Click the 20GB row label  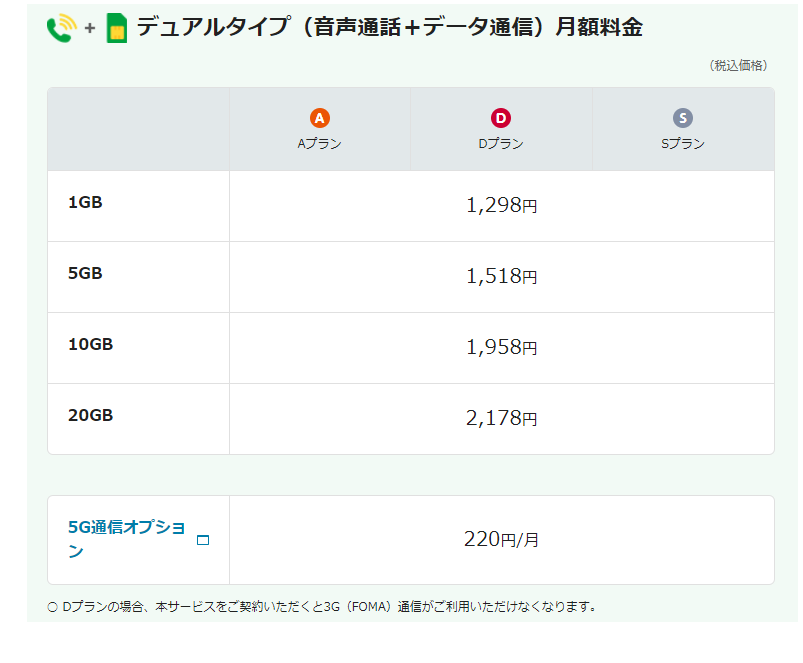pos(90,415)
